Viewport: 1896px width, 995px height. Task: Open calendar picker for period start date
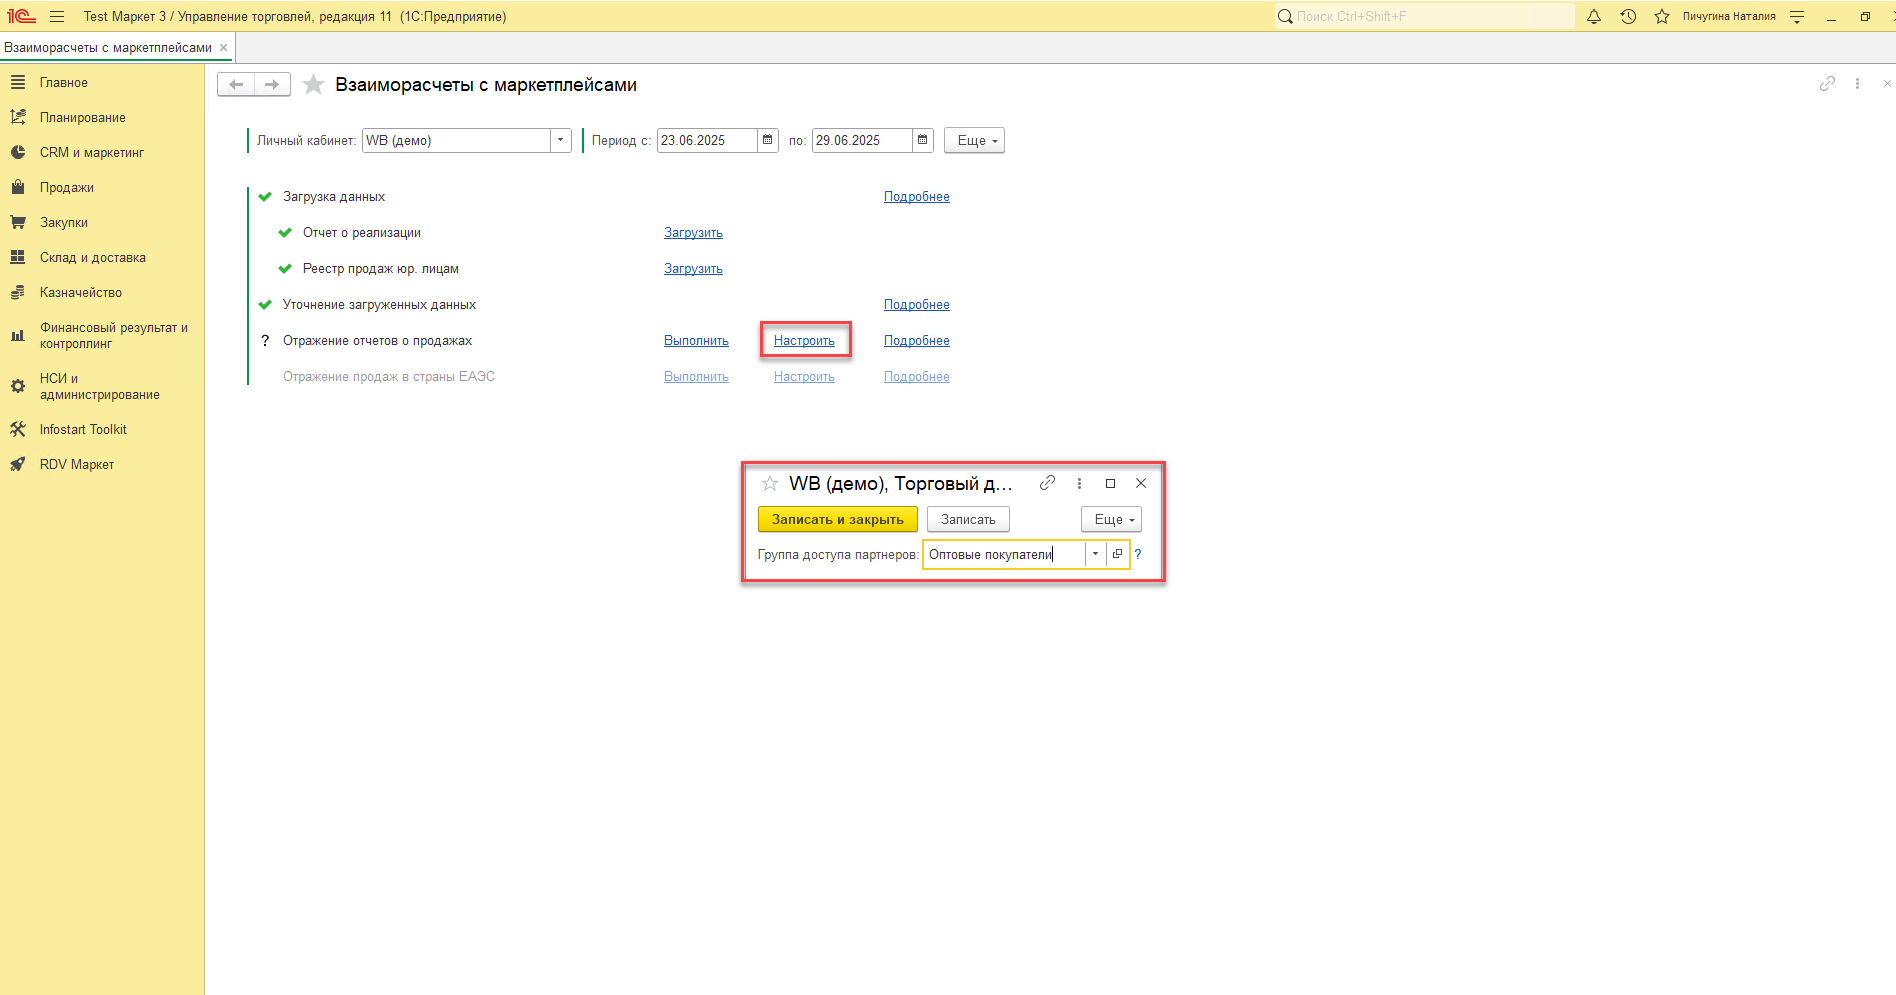(768, 140)
